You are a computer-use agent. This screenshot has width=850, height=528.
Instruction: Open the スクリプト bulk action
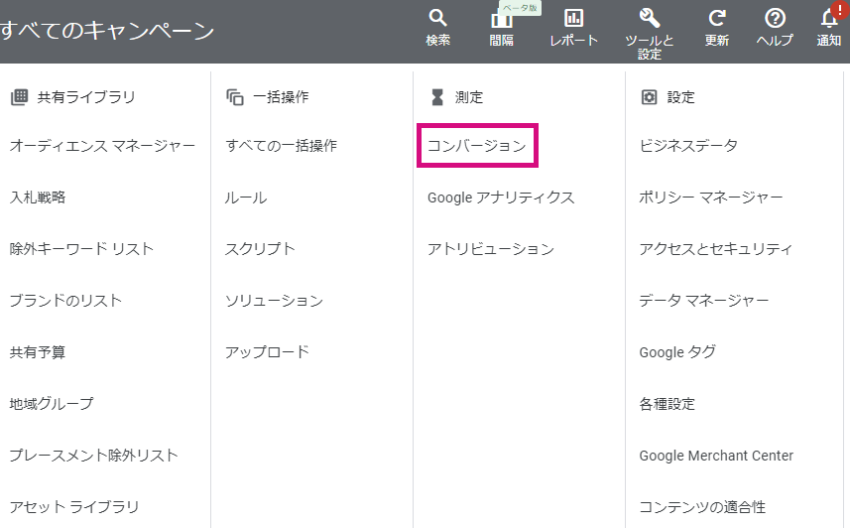pyautogui.click(x=260, y=249)
